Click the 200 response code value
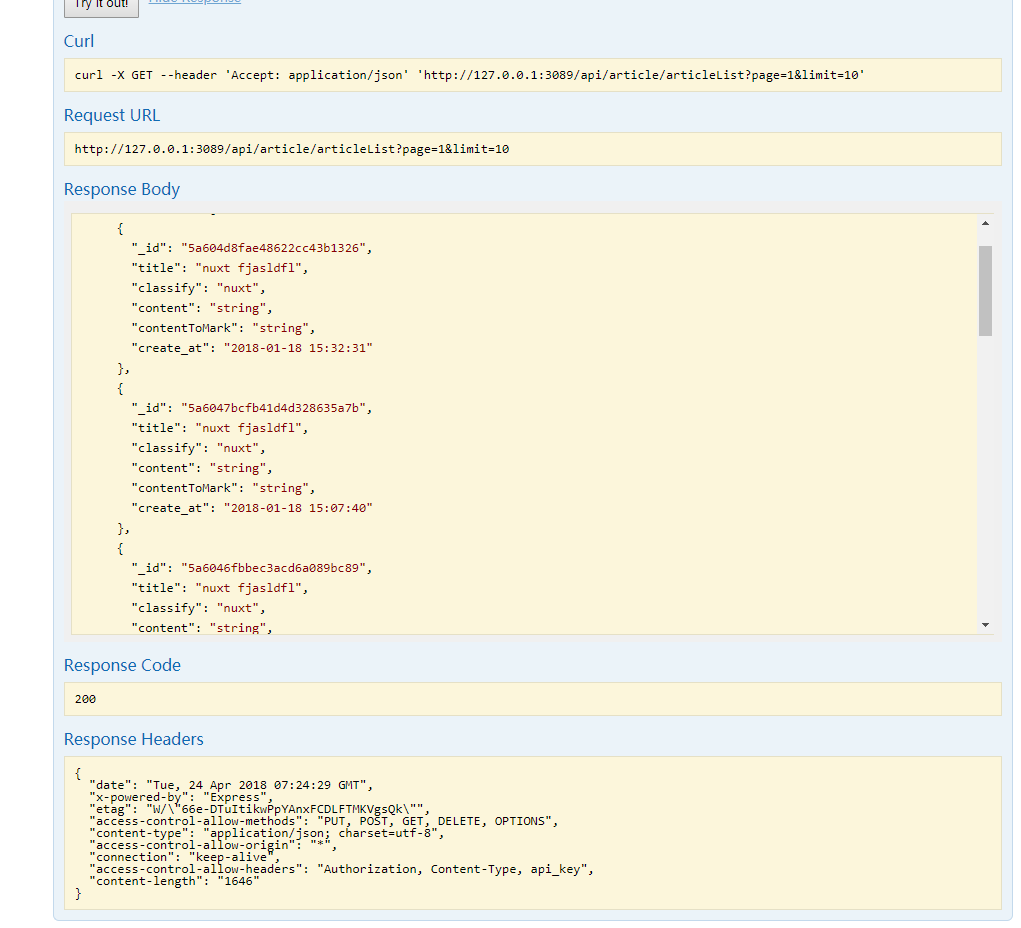This screenshot has height=928, width=1021. [x=85, y=699]
